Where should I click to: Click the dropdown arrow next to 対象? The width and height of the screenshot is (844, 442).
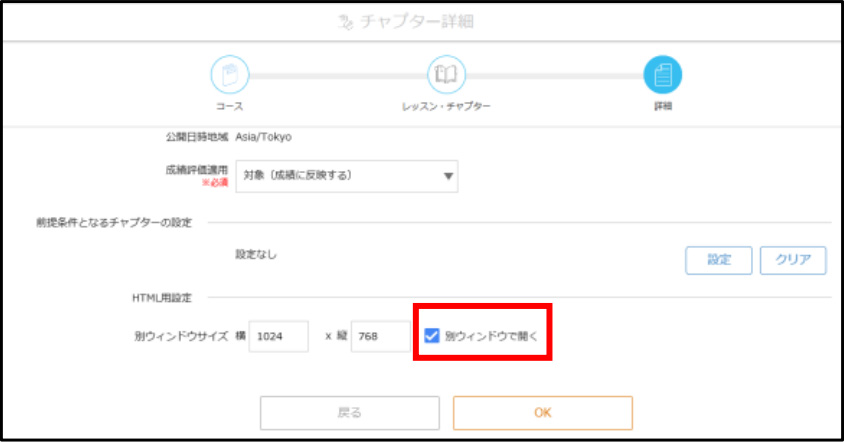pyautogui.click(x=448, y=176)
